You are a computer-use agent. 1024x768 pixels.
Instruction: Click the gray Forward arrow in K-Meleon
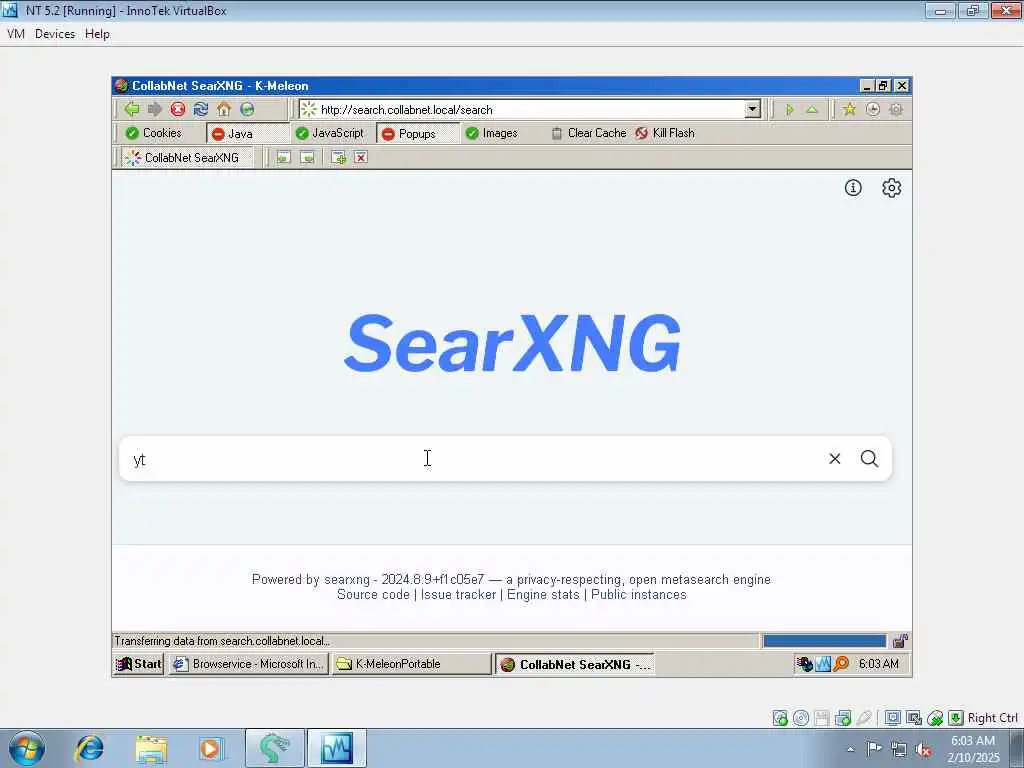coord(155,109)
